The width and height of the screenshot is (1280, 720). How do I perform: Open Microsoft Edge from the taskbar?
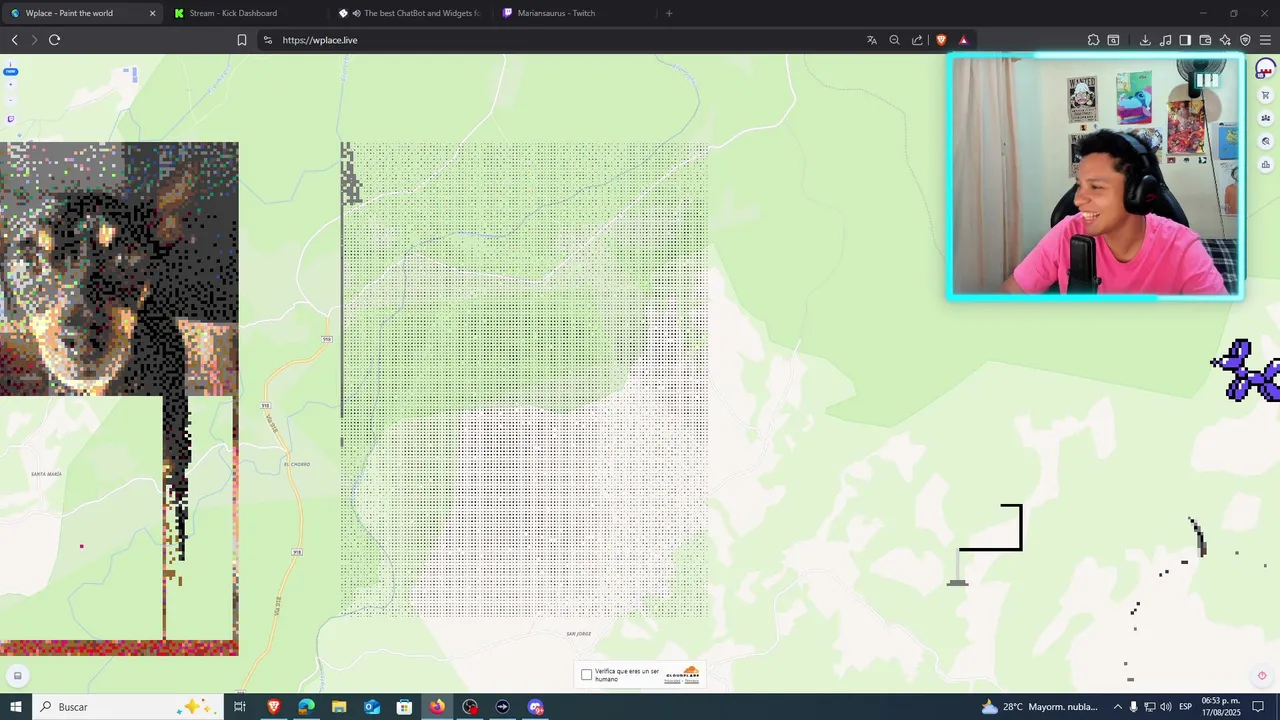pyautogui.click(x=306, y=707)
